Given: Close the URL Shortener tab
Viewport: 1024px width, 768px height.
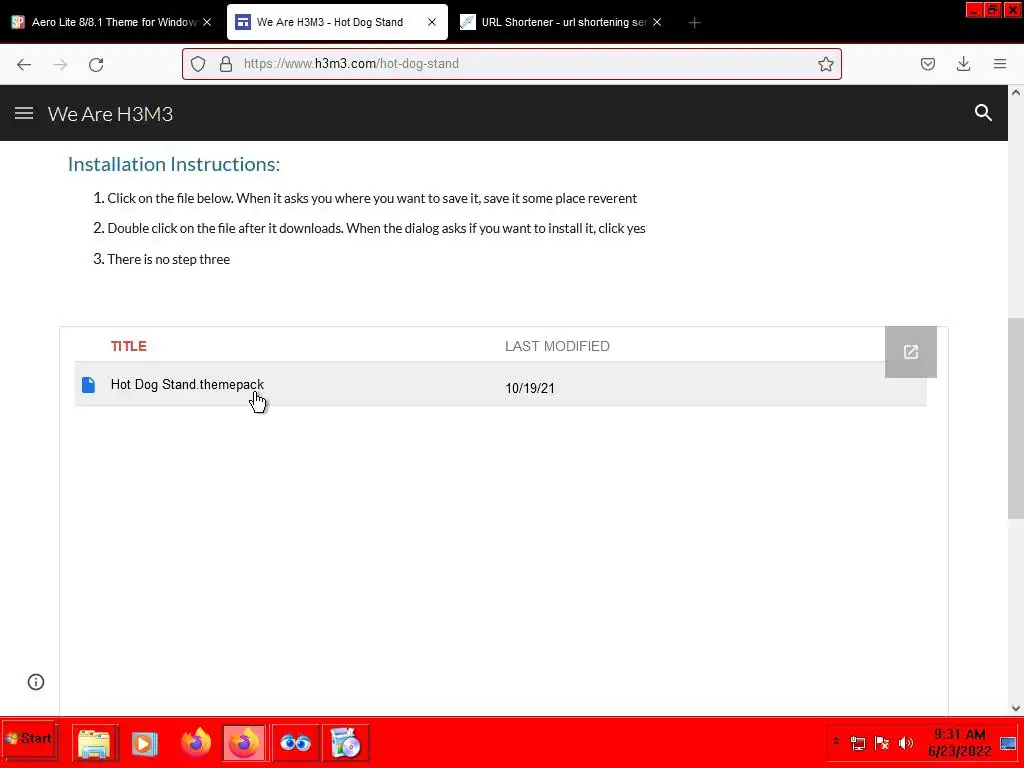Looking at the screenshot, I should pyautogui.click(x=657, y=22).
